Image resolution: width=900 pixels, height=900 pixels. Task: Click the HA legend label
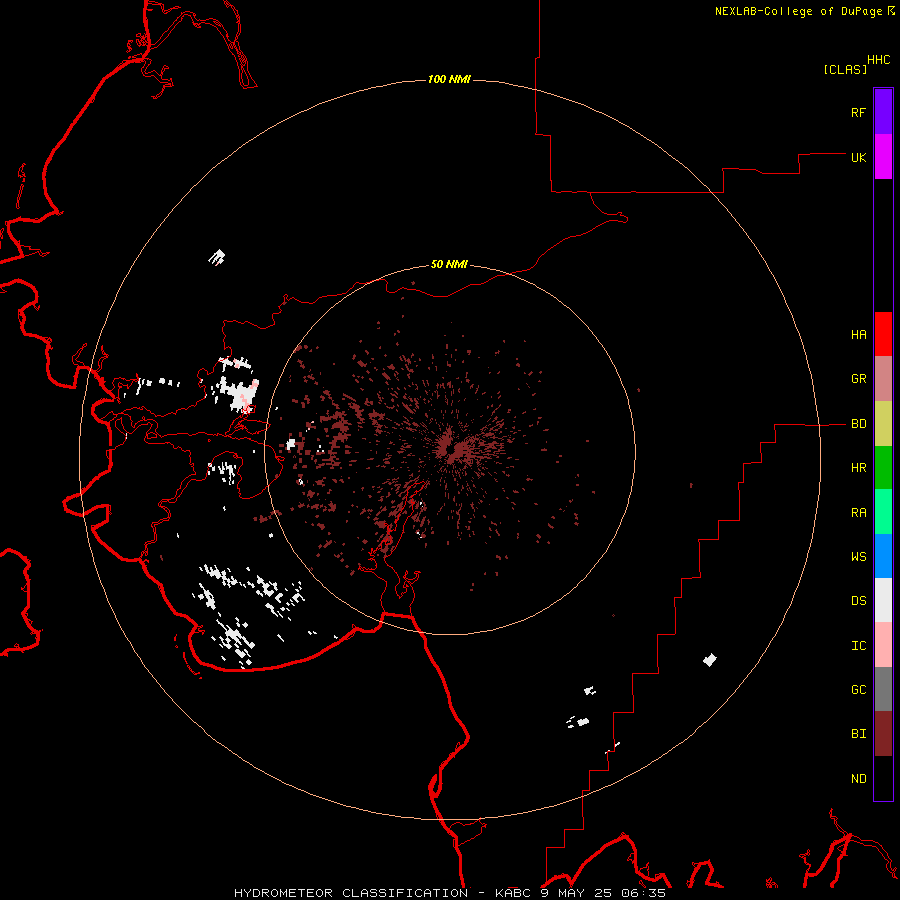point(858,335)
